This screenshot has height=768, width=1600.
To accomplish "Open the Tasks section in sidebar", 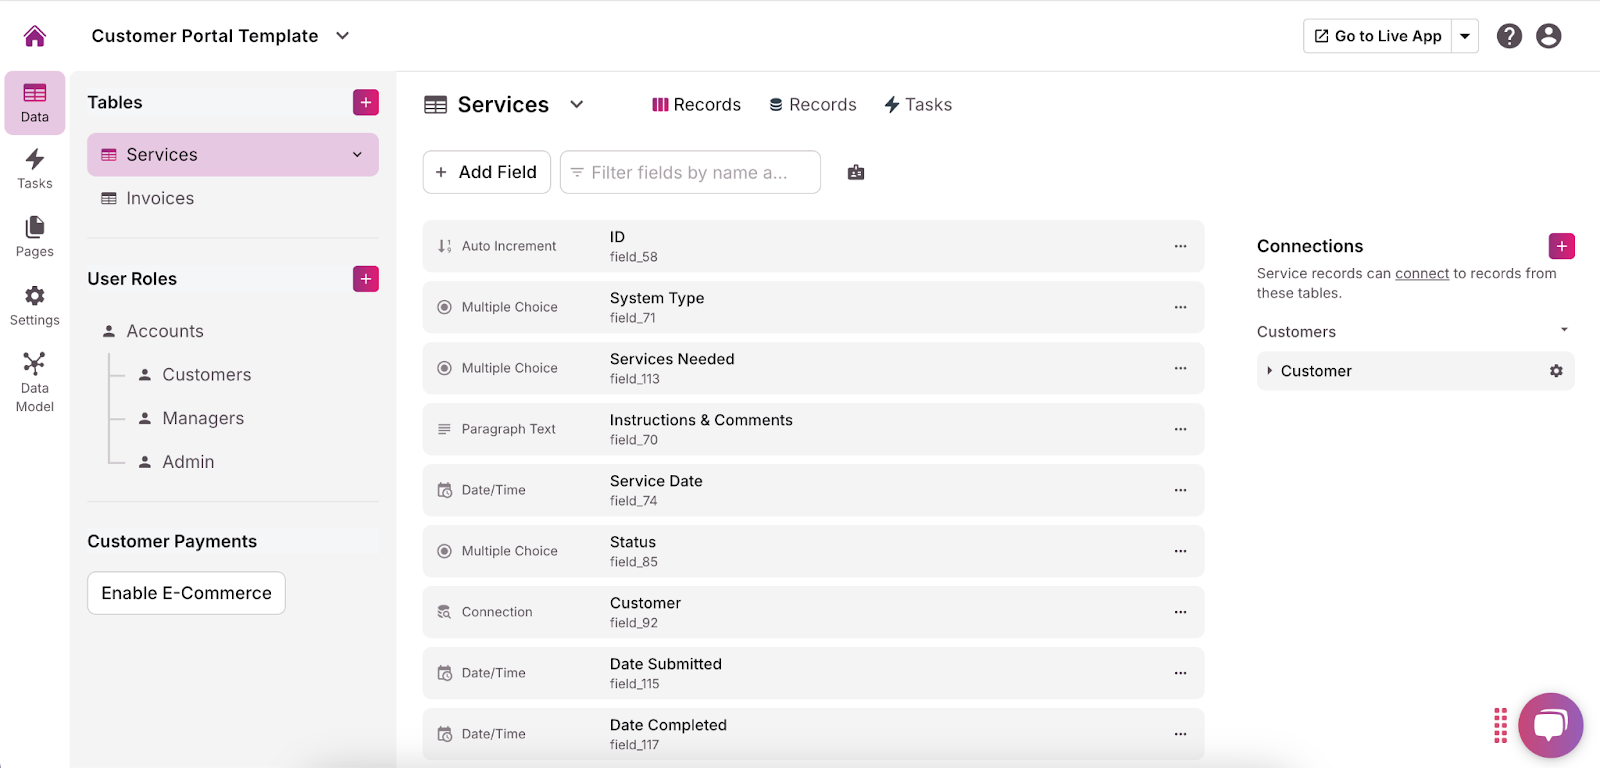I will tap(35, 168).
